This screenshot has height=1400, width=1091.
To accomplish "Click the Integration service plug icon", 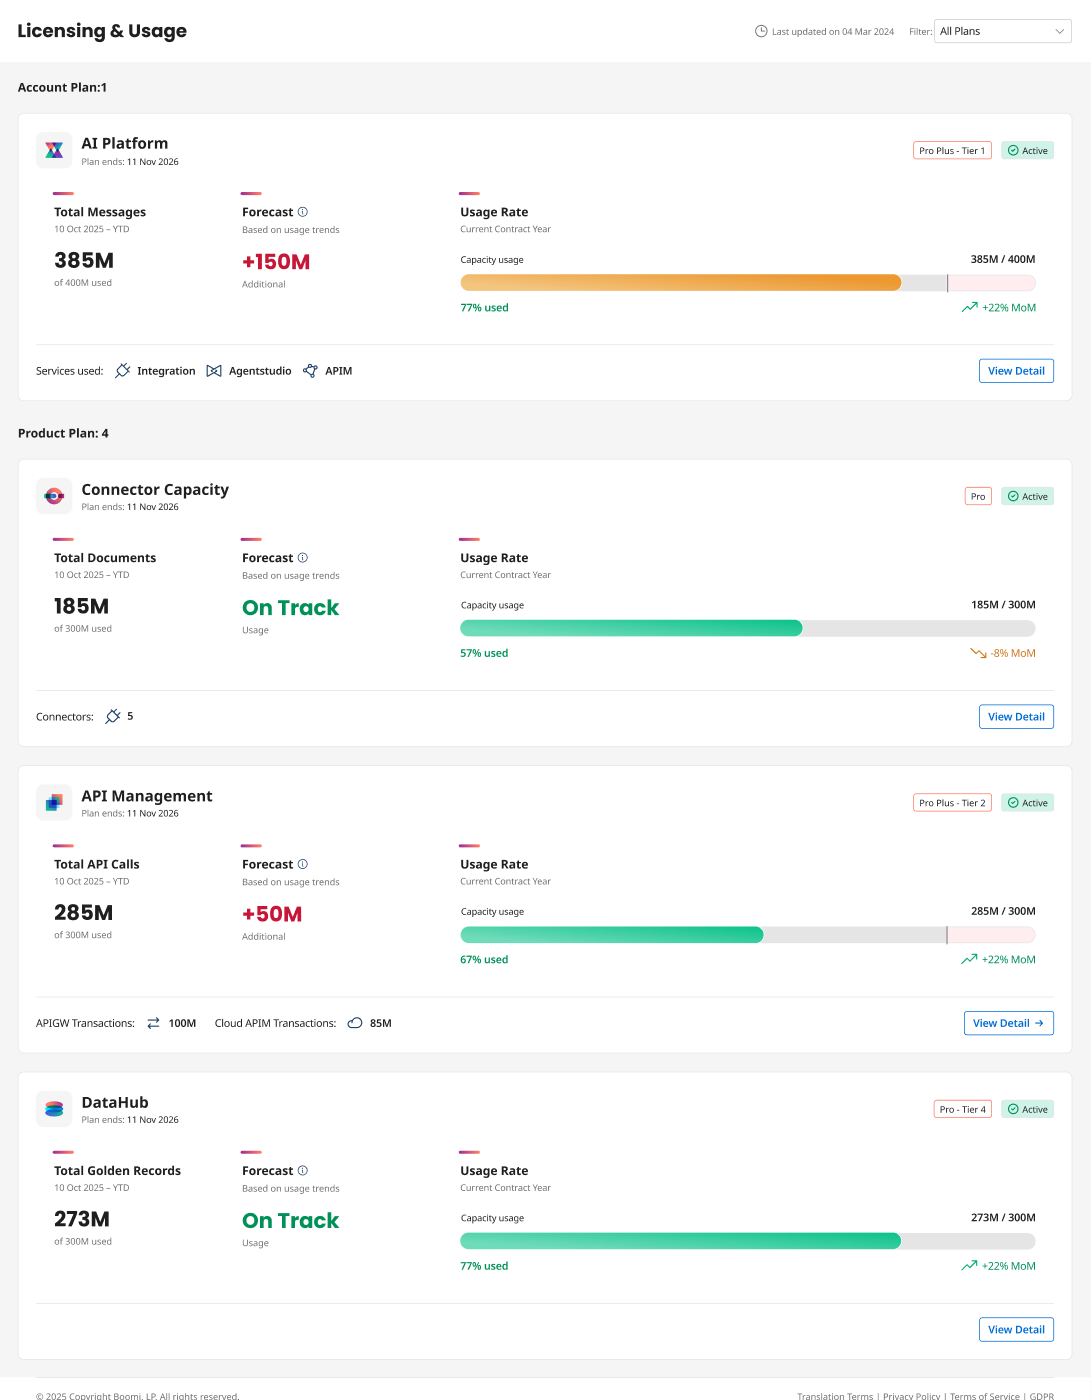I will (x=123, y=371).
